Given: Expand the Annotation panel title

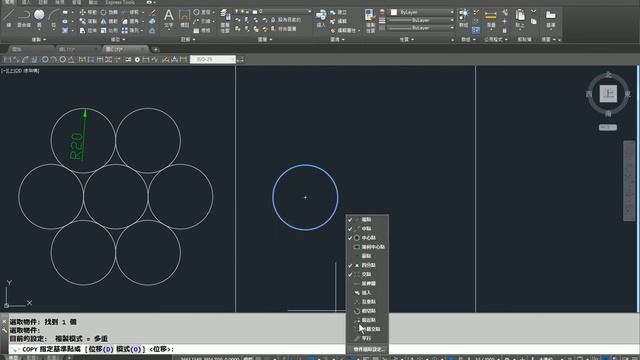Looking at the screenshot, I should pos(188,40).
